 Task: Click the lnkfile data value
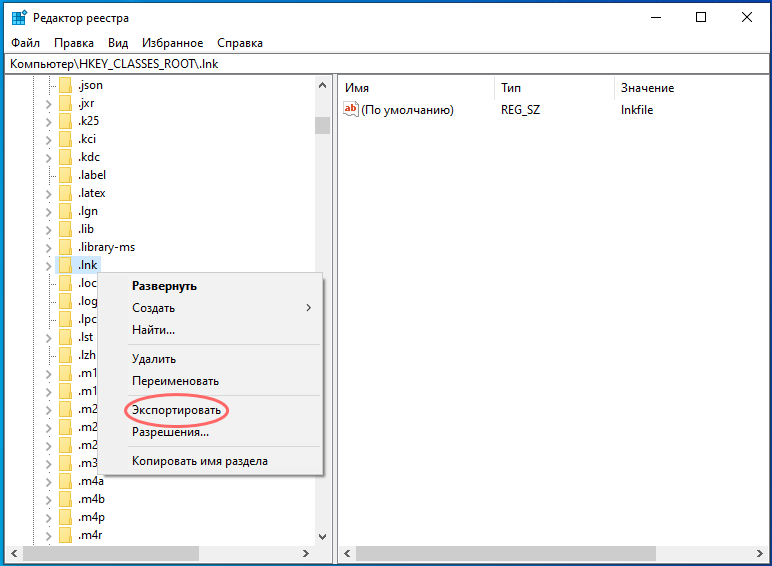[637, 110]
